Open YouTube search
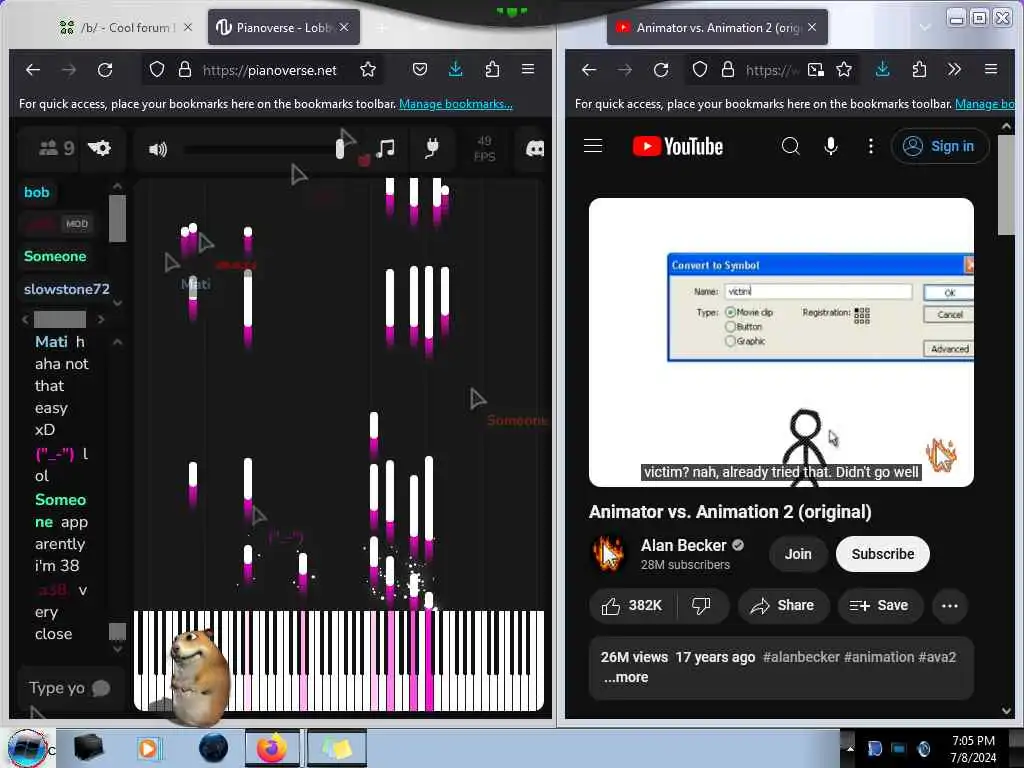The height and width of the screenshot is (768, 1024). pos(790,146)
